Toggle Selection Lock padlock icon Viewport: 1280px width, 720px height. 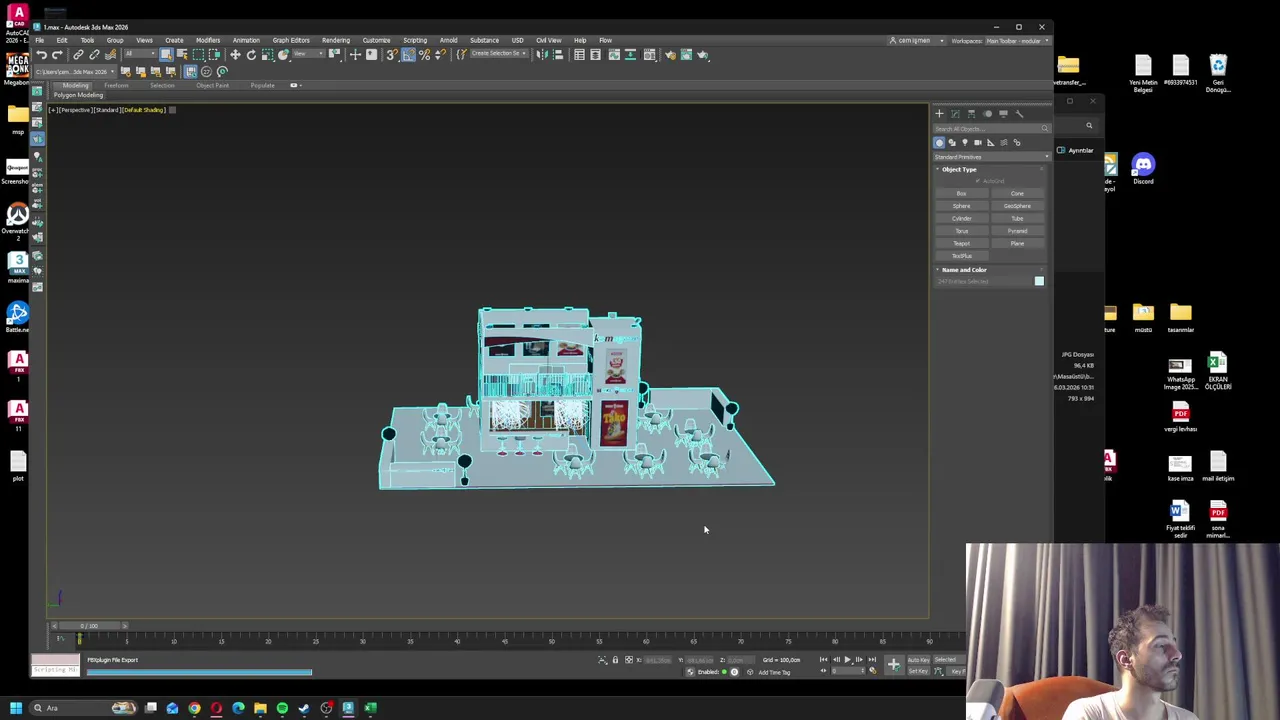coord(615,660)
